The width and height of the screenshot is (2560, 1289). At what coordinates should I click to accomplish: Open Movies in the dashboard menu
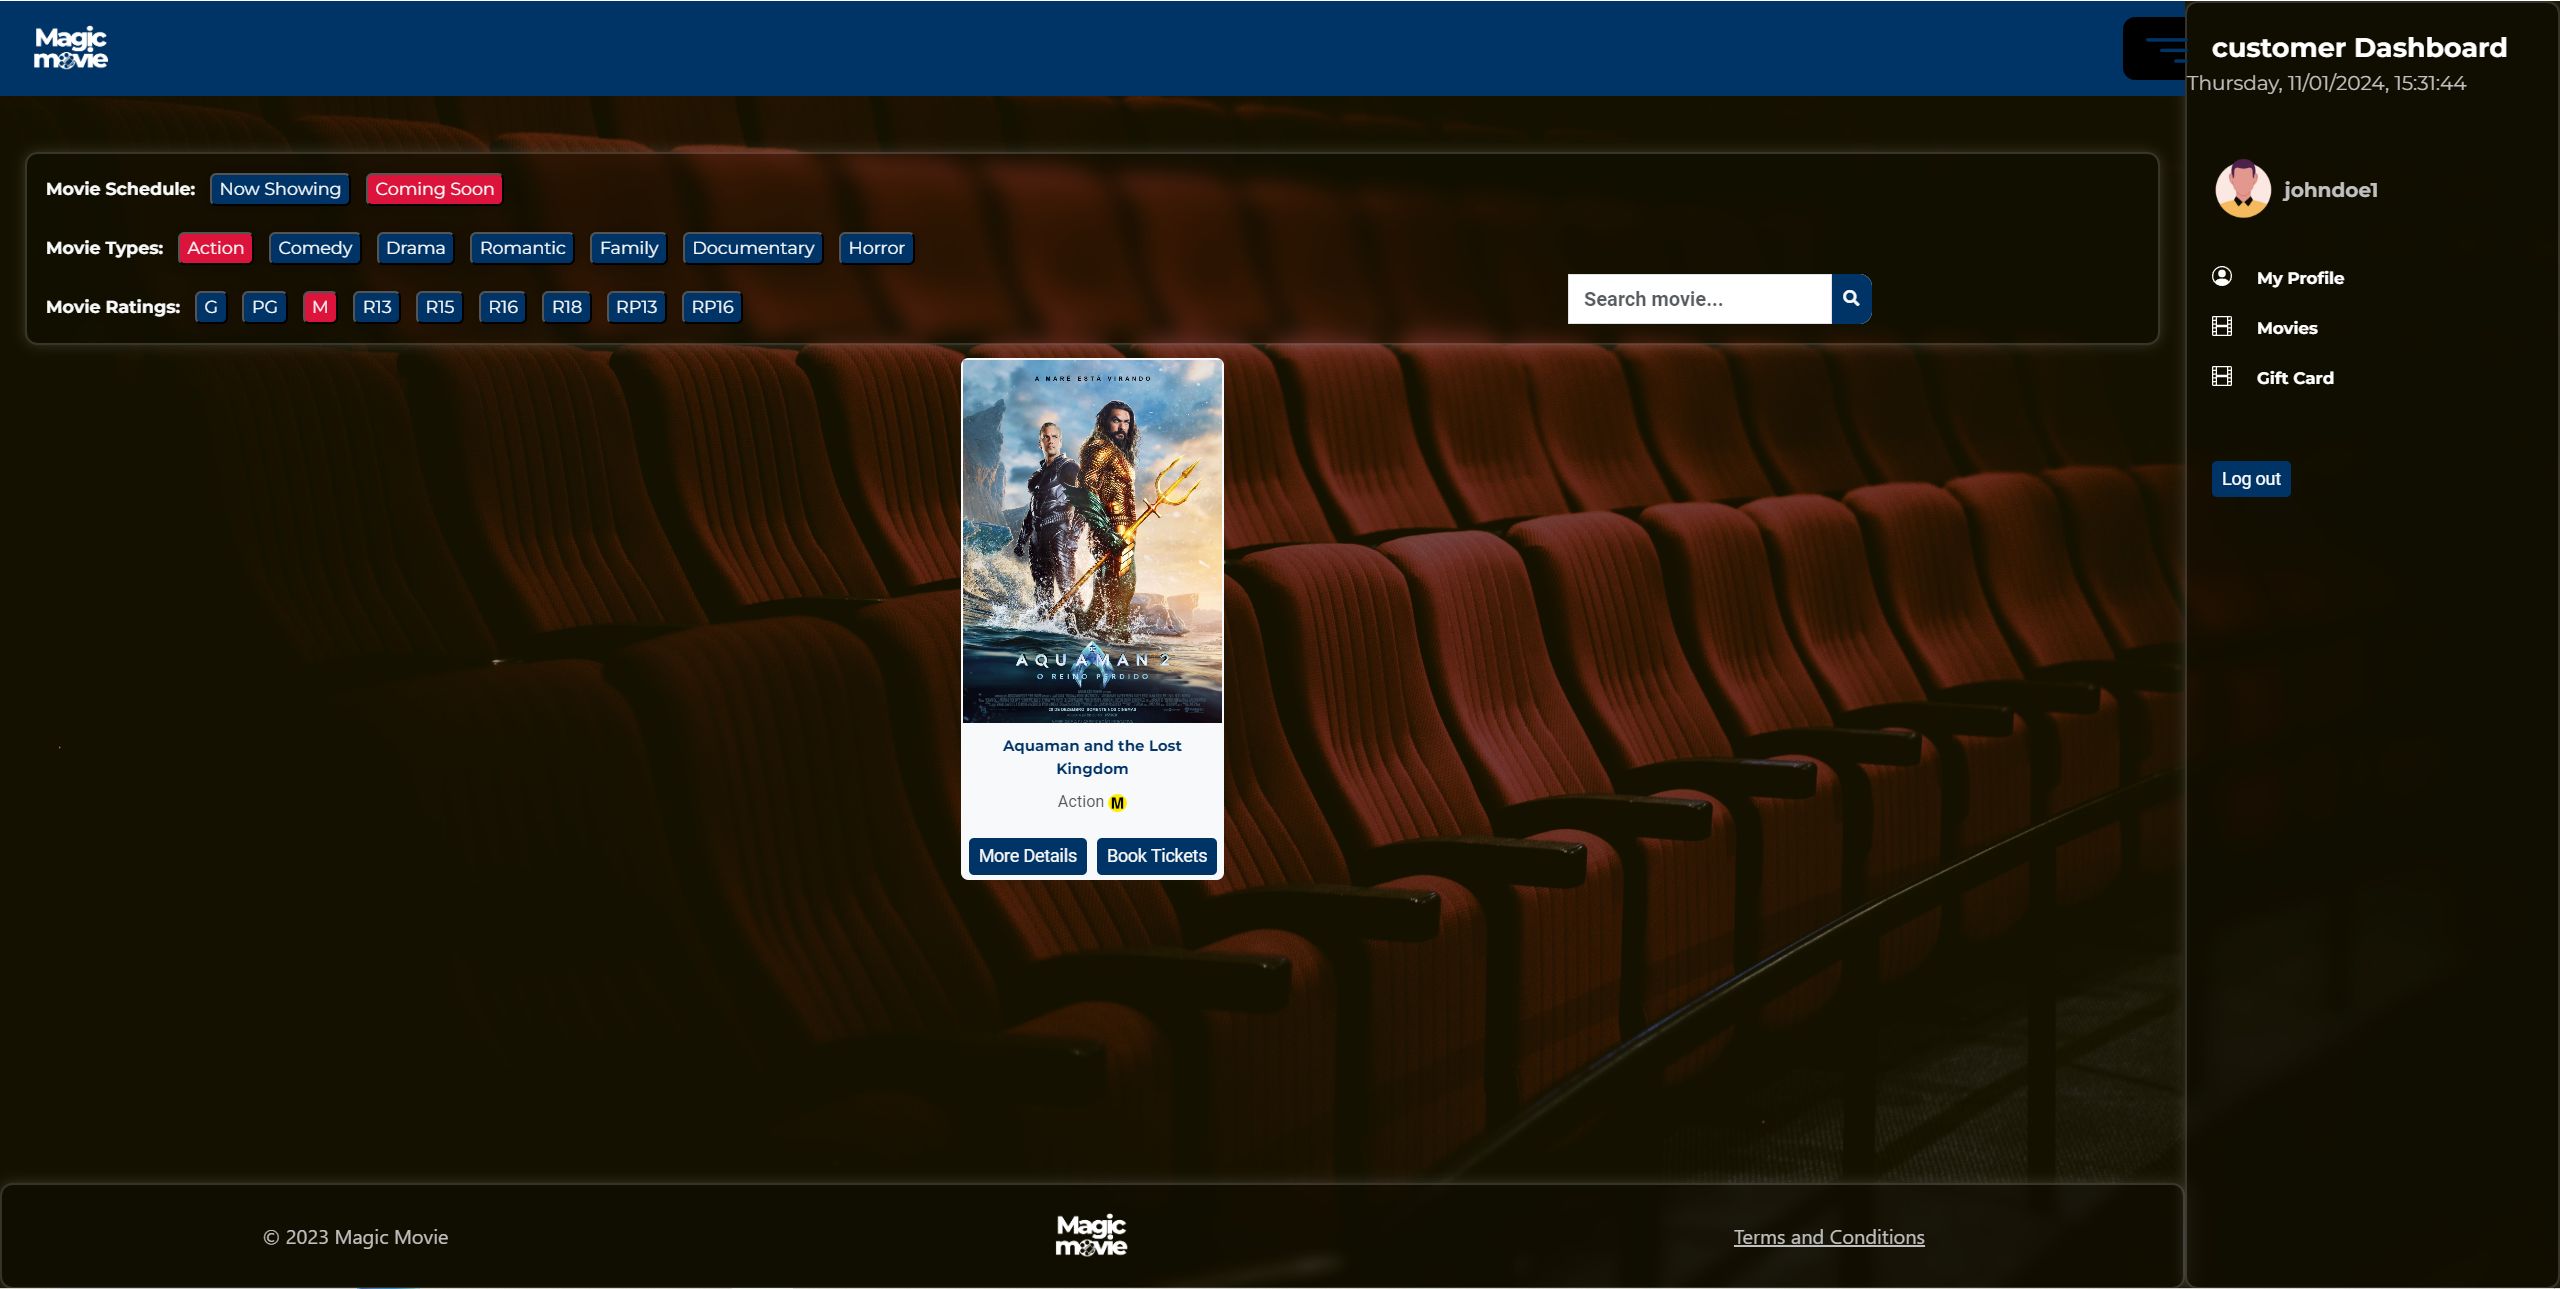pos(2287,328)
